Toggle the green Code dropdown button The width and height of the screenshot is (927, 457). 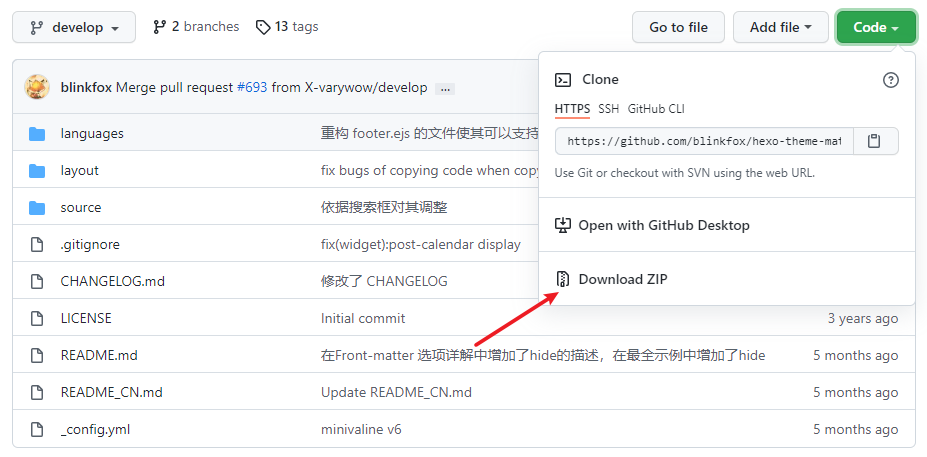[x=876, y=27]
